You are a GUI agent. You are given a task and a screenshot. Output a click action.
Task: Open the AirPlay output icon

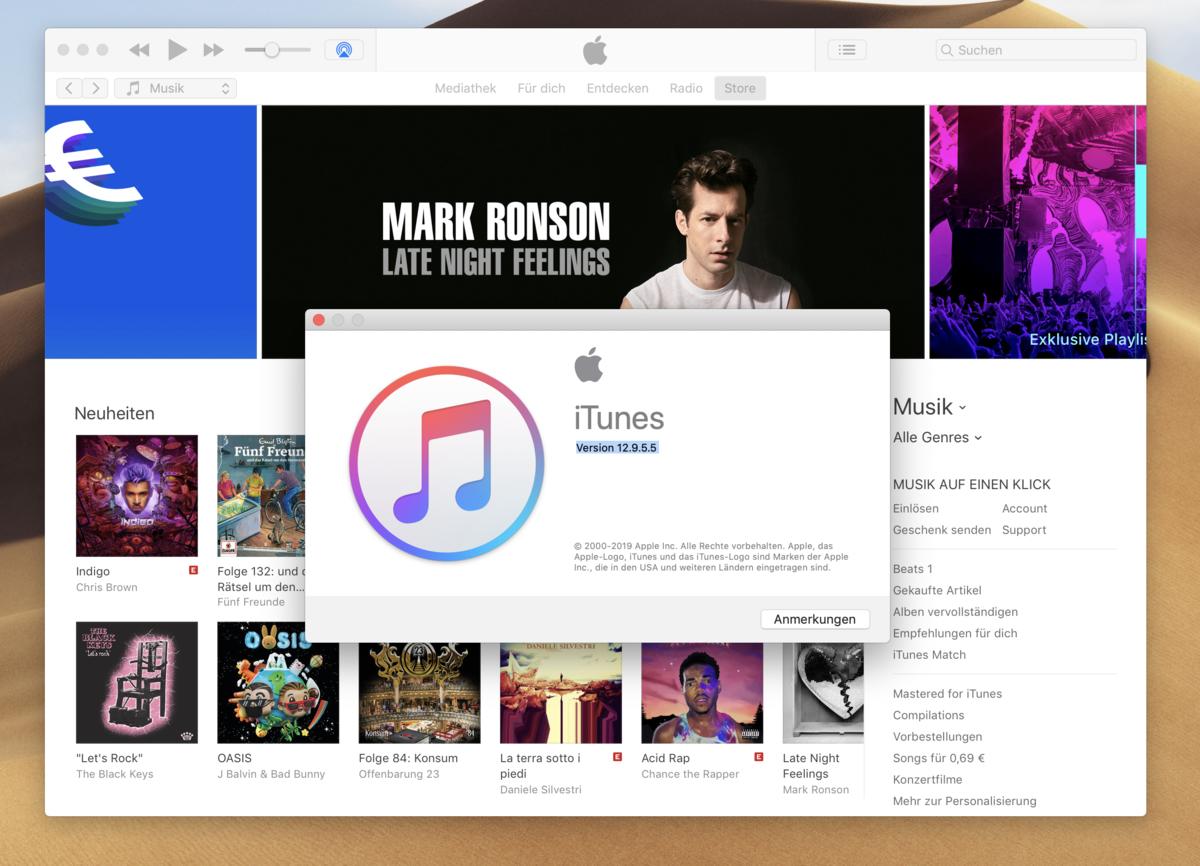(344, 50)
